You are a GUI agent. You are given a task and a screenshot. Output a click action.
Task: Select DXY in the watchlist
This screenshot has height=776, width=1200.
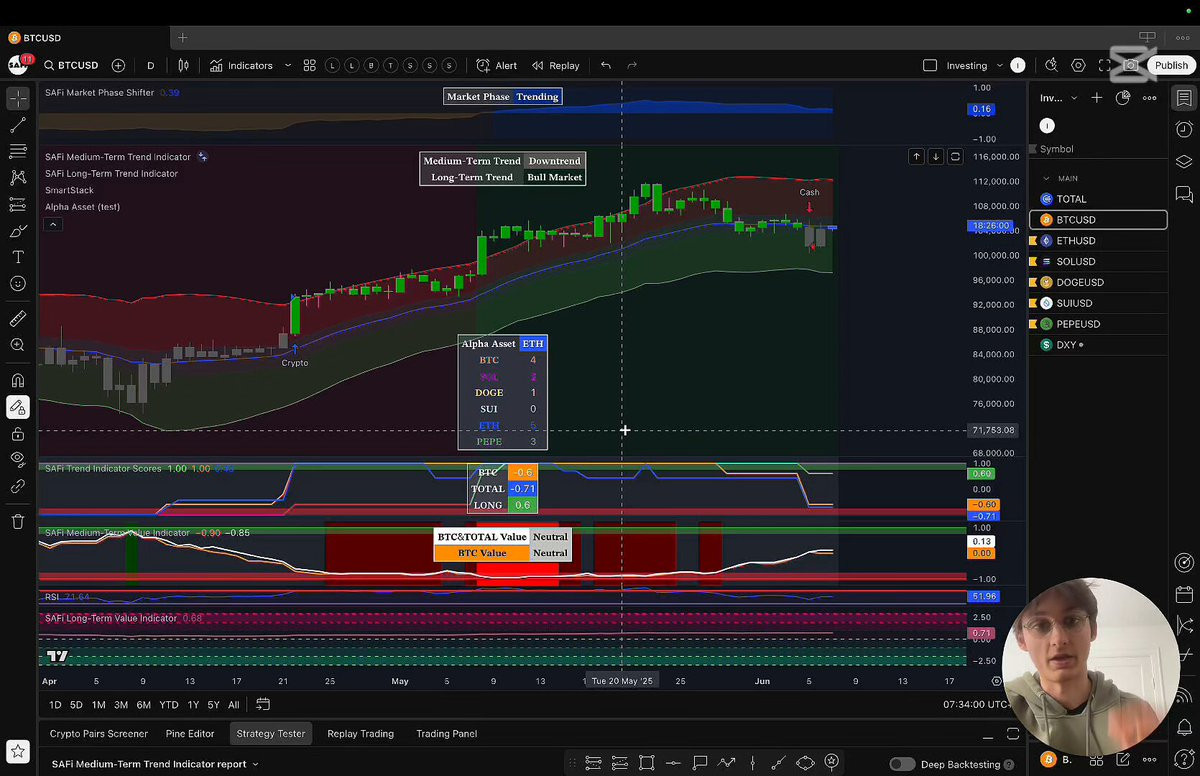1098,345
